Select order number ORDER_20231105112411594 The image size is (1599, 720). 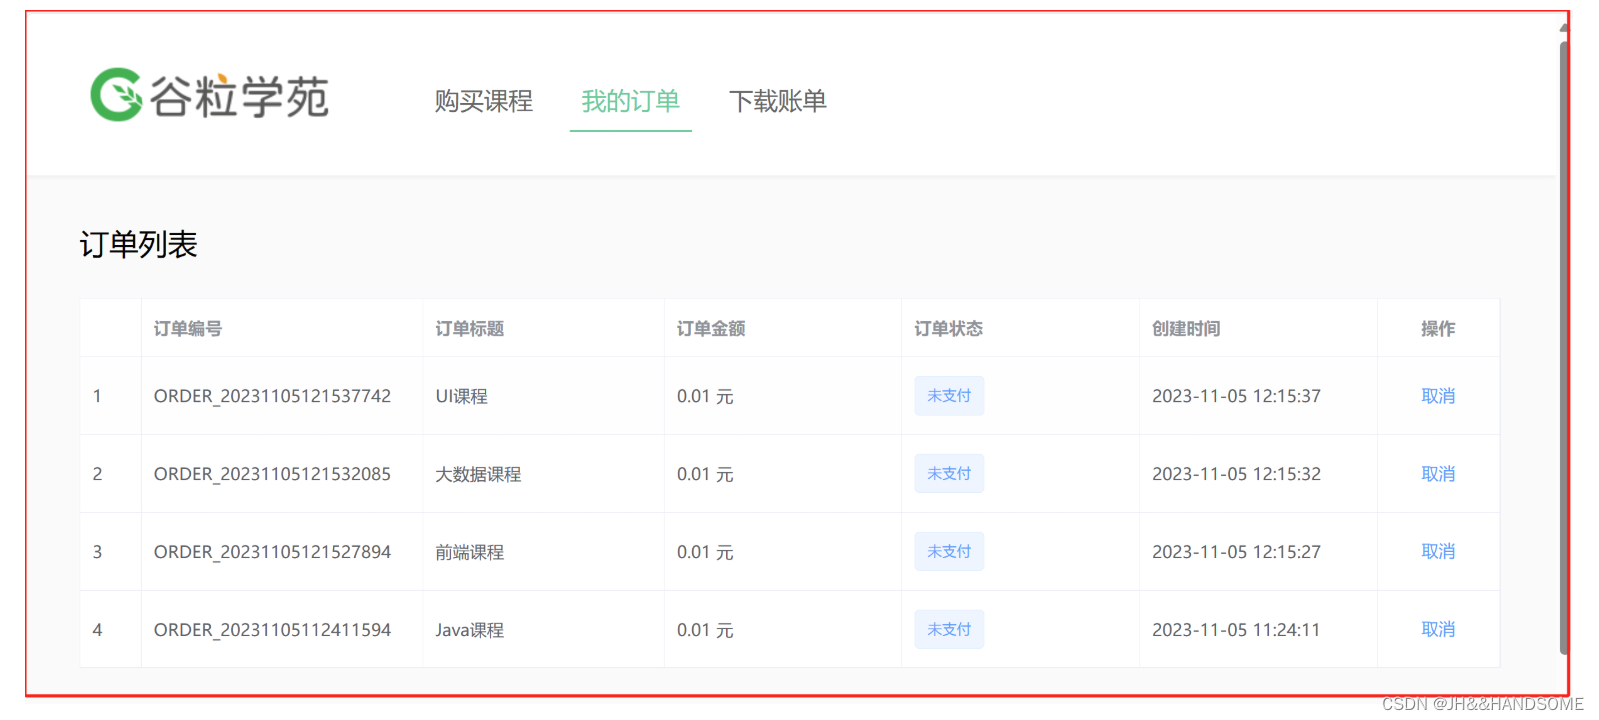[x=272, y=630]
